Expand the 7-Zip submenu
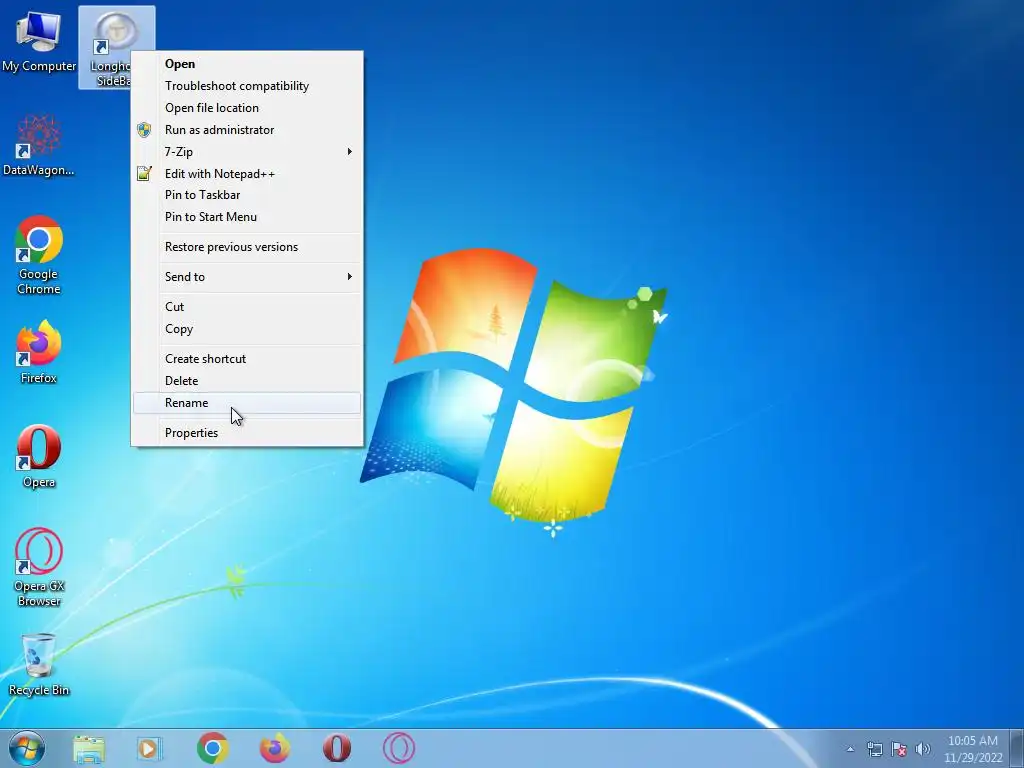 (x=247, y=152)
